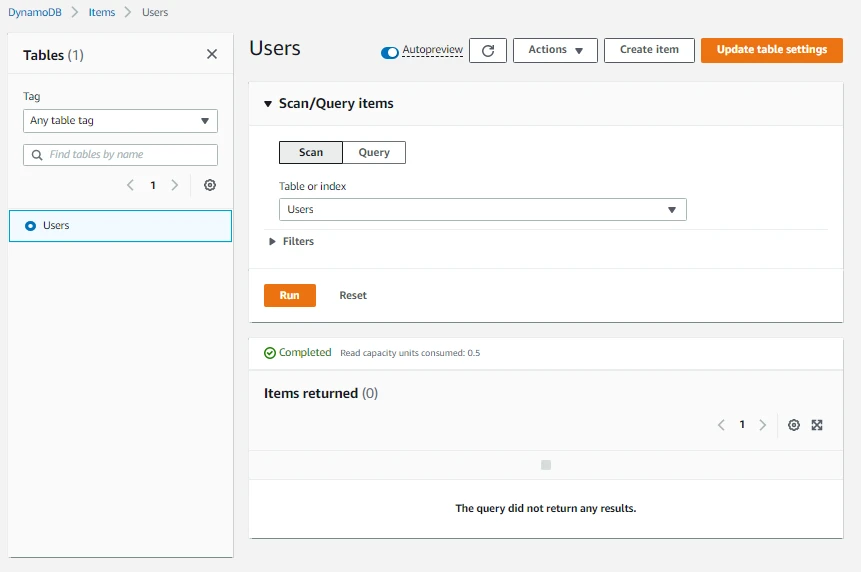Expand results to full screen icon
The width and height of the screenshot is (861, 572).
tap(817, 425)
